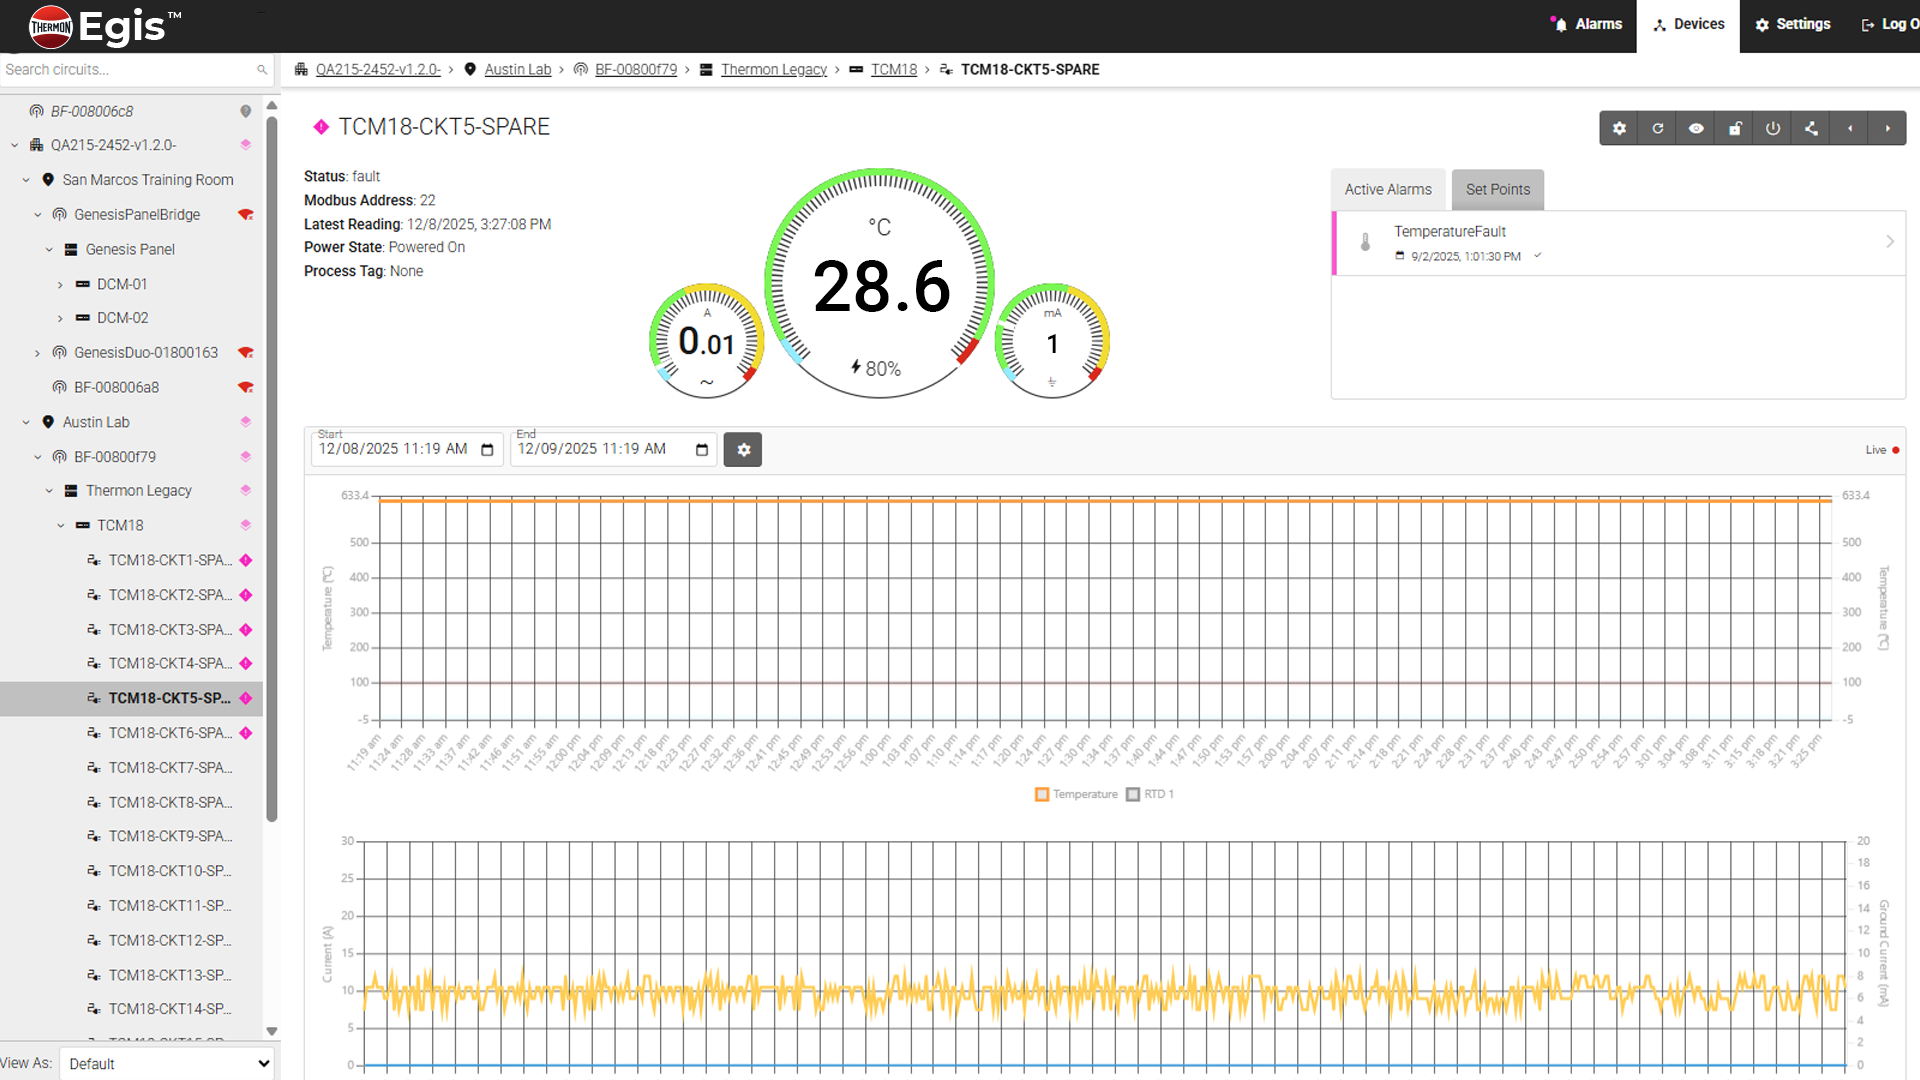The height and width of the screenshot is (1080, 1920).
Task: Toggle RTD 1 series in legend
Action: [1150, 794]
